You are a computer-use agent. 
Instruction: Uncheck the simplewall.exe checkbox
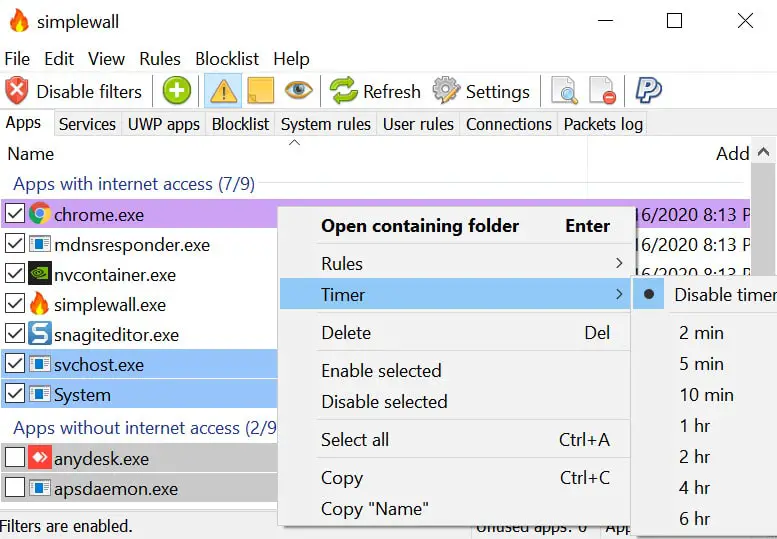15,304
